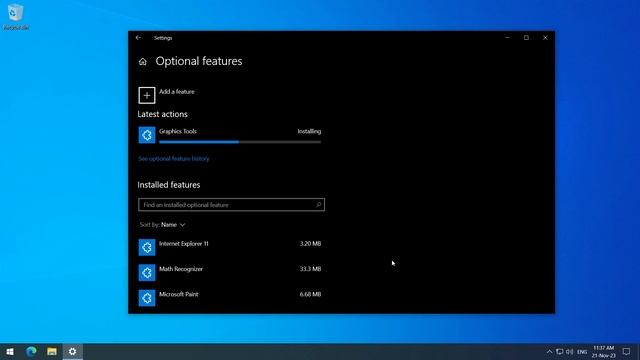Click the 6.68 MB size value
Viewport: 640px width, 360px height.
310,294
